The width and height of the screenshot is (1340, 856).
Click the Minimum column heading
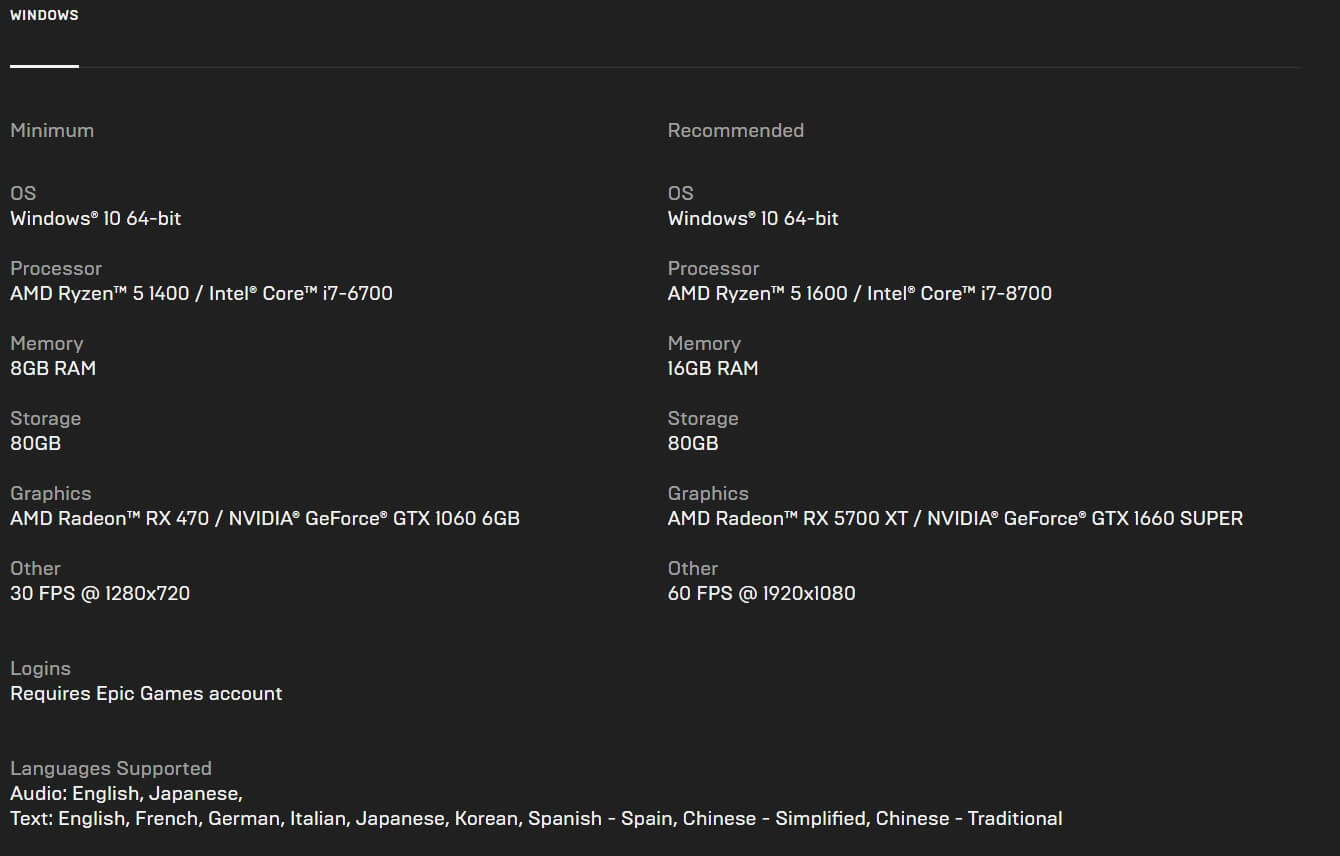[x=52, y=131]
